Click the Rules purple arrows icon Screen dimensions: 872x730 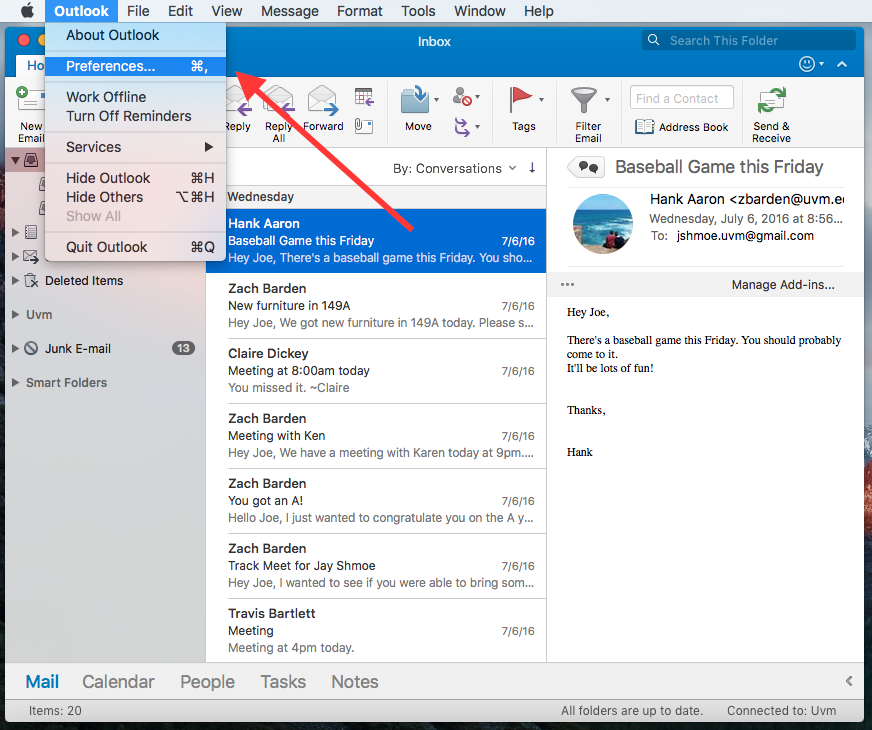(462, 127)
